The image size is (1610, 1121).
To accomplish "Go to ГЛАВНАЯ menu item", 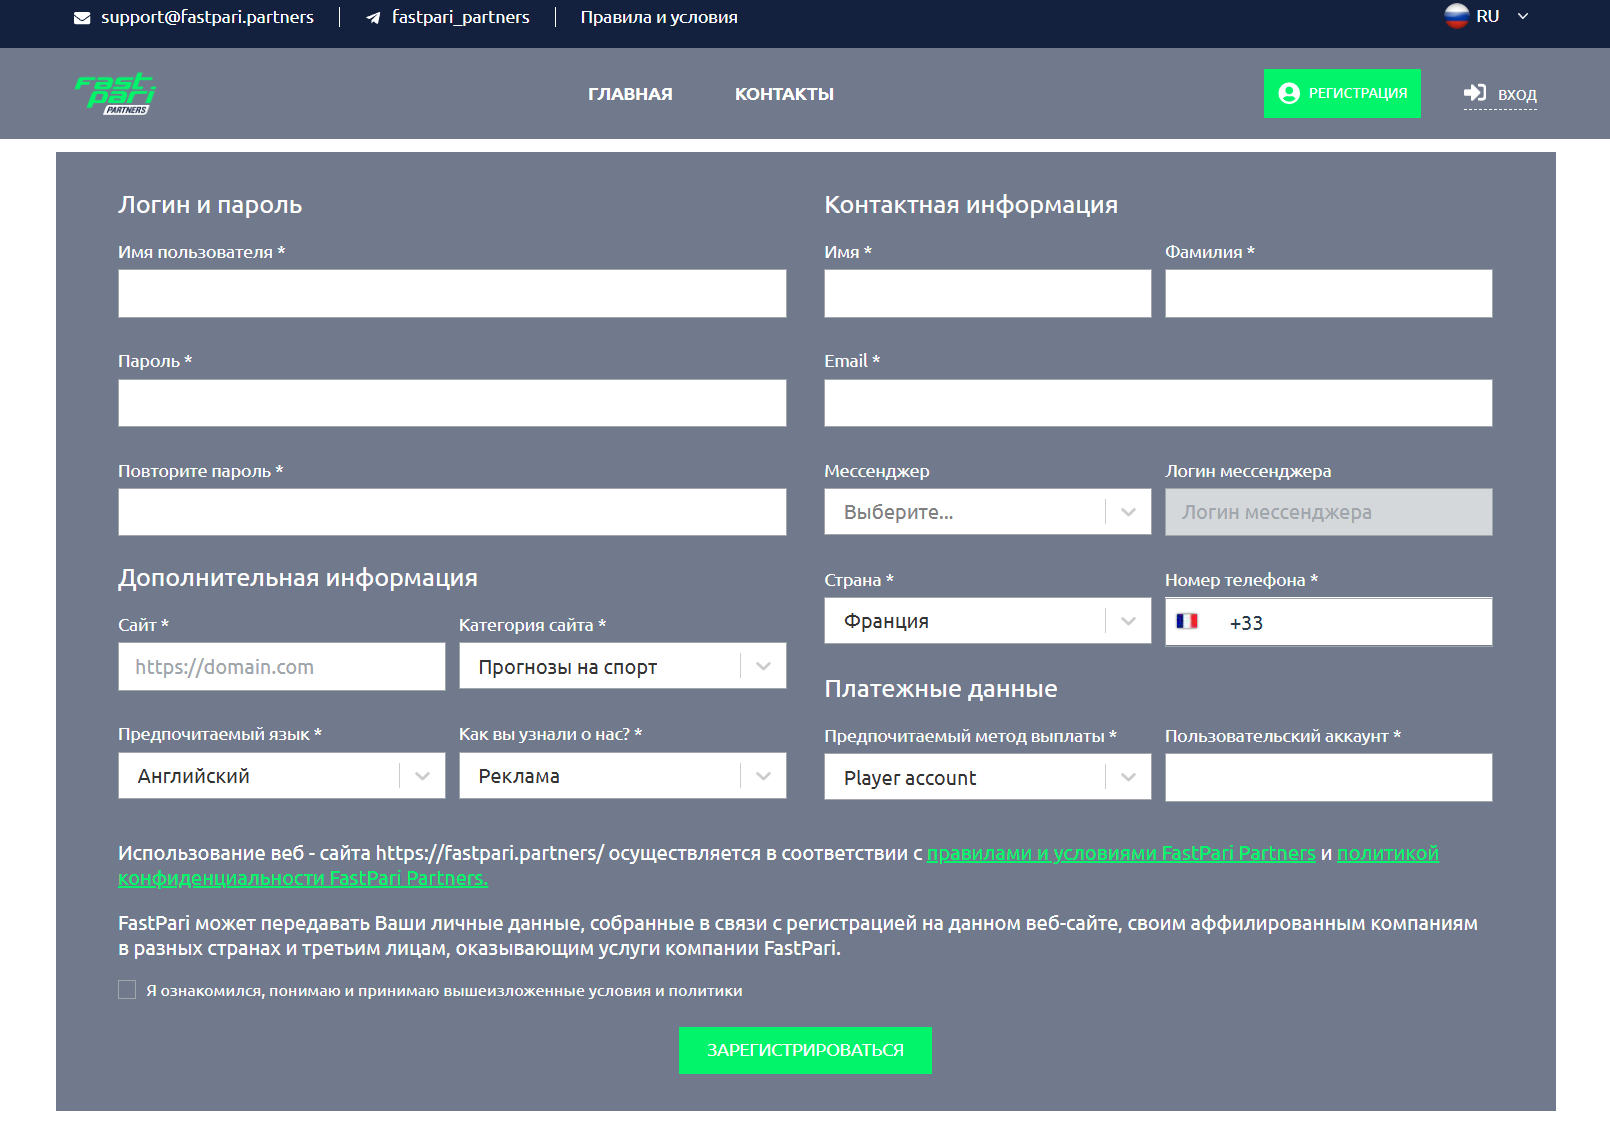I will pos(630,94).
